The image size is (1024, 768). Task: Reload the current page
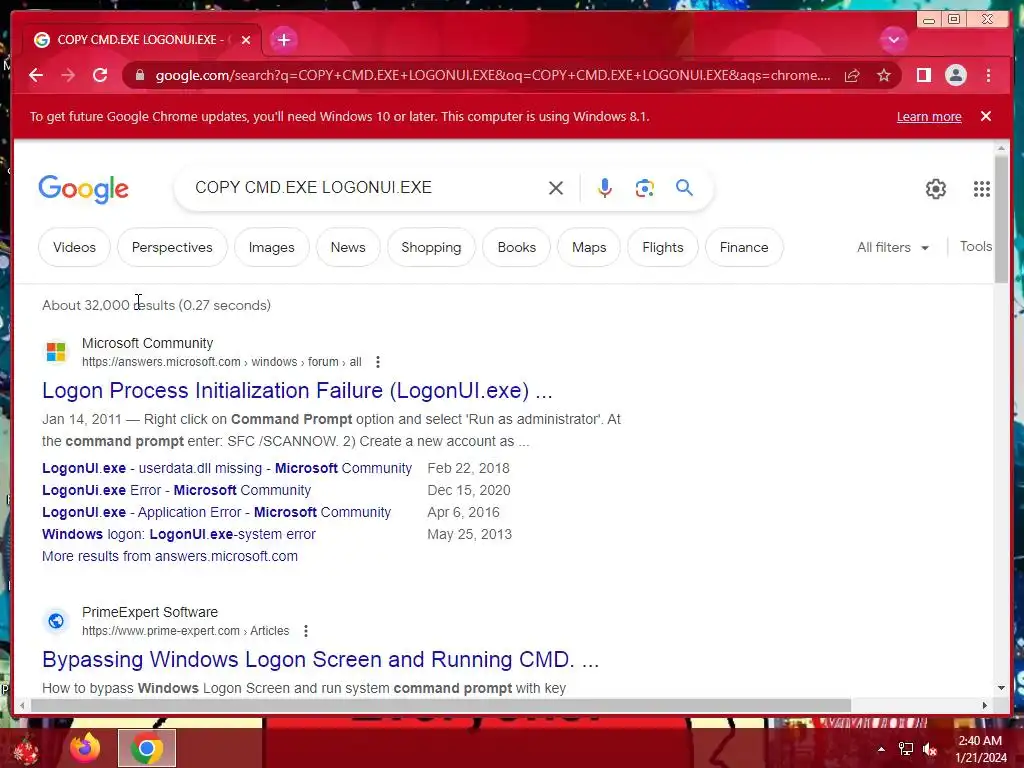coord(100,75)
